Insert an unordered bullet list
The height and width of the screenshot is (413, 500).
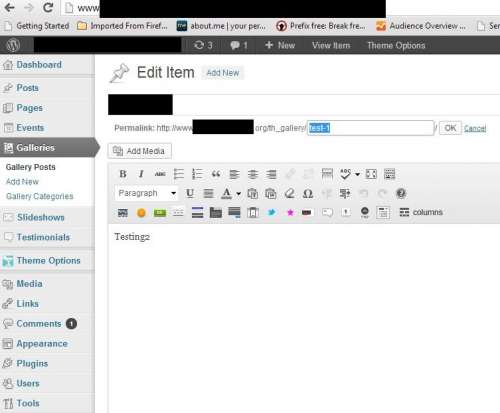coord(179,174)
